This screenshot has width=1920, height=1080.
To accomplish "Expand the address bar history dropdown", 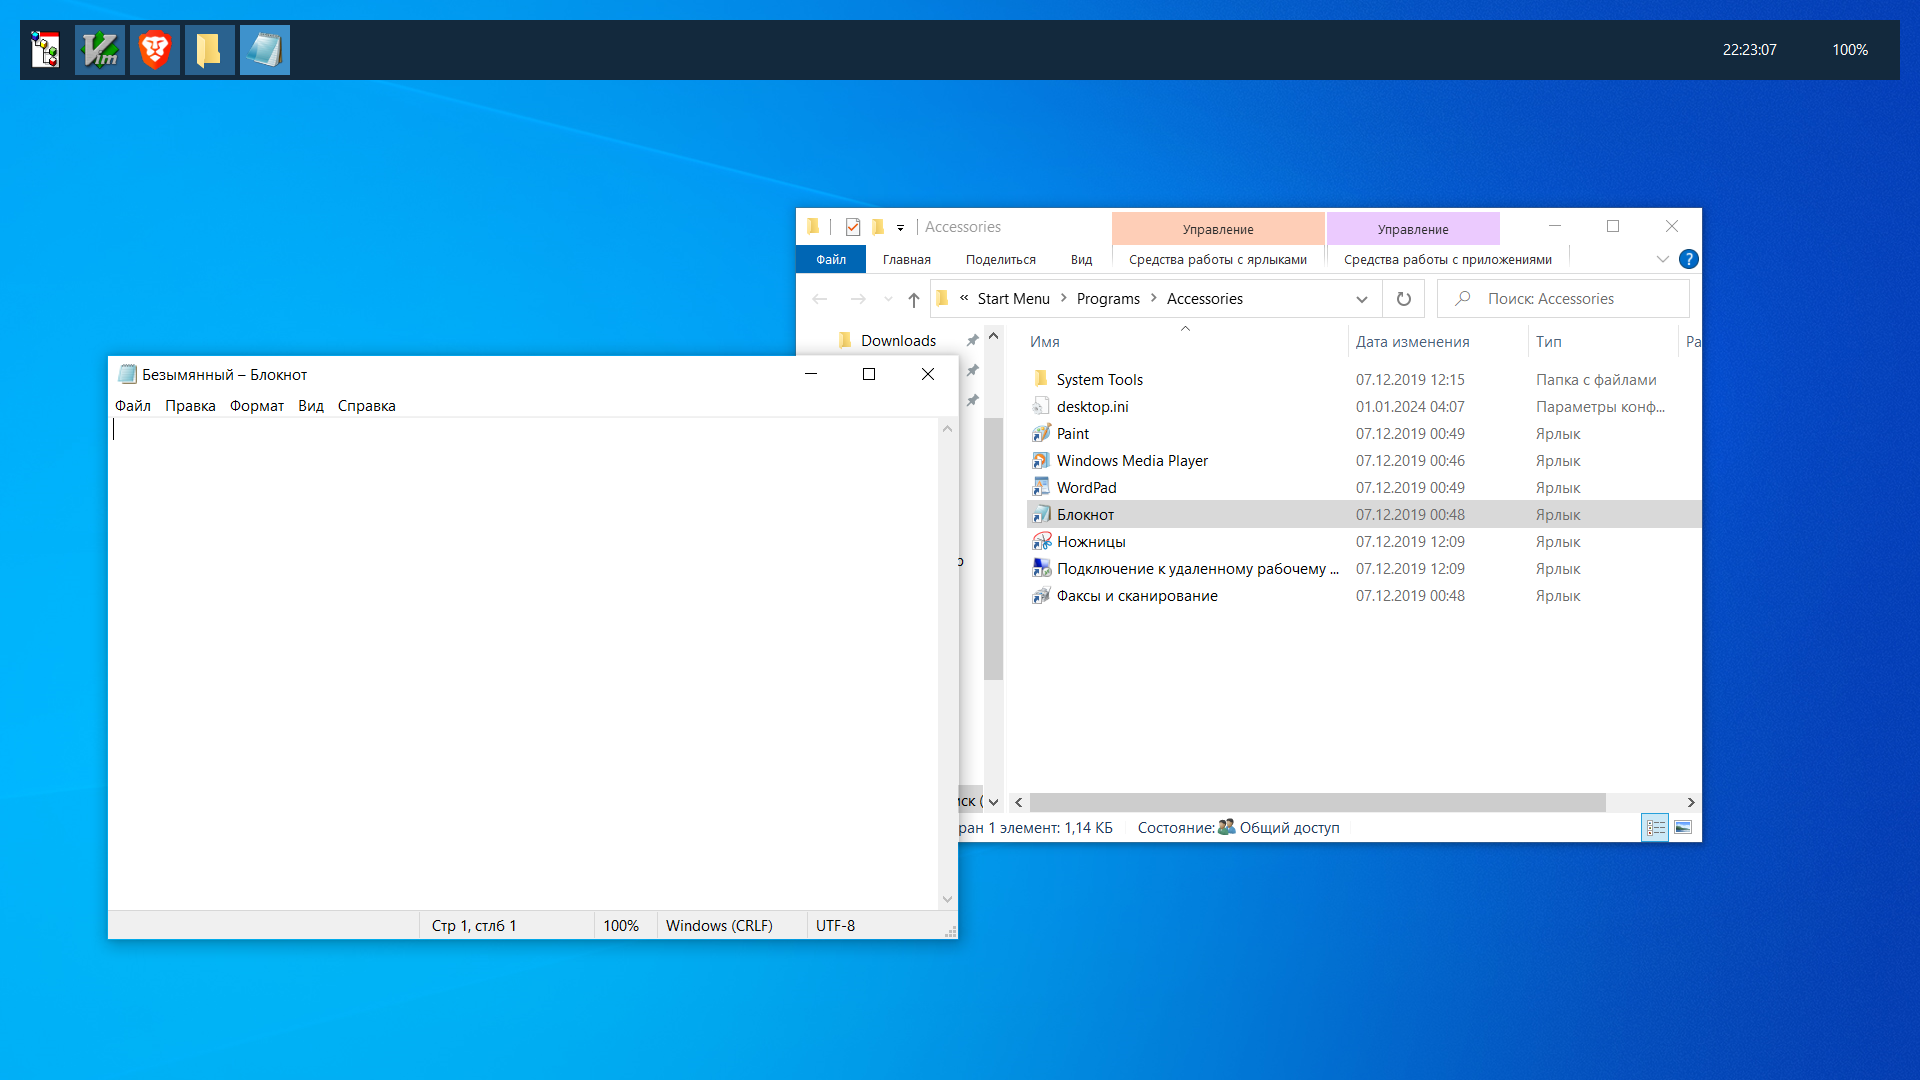I will (x=1361, y=299).
